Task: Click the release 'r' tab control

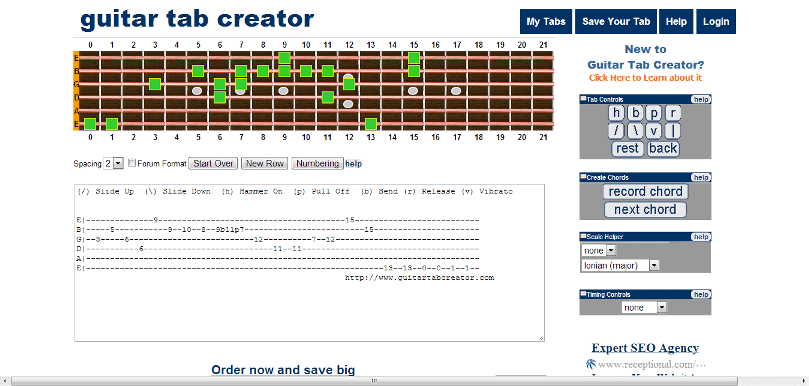Action: [x=673, y=113]
